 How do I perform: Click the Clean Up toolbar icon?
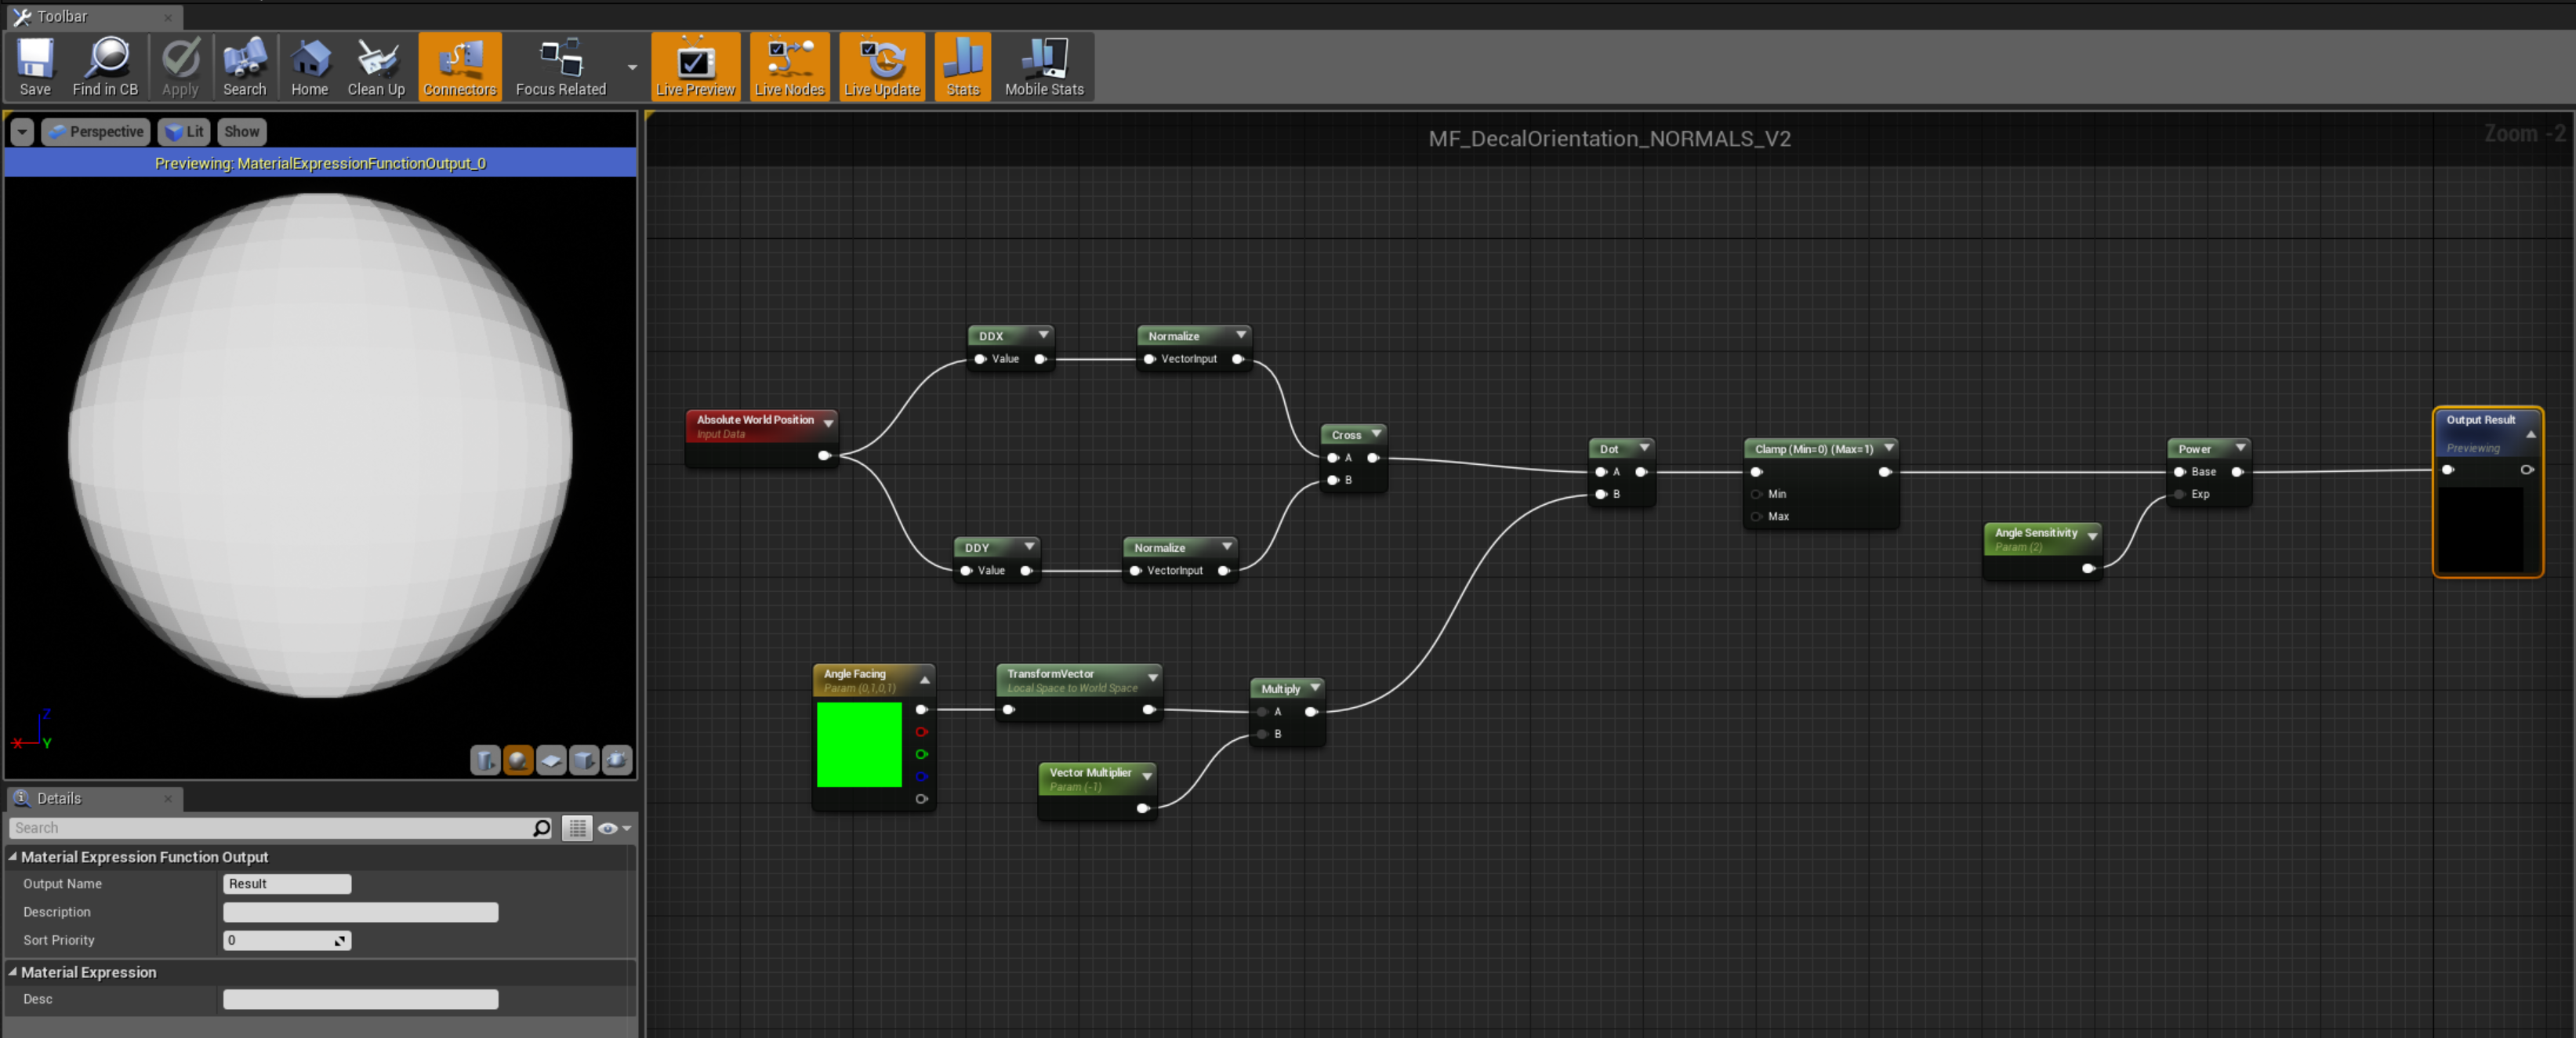pos(375,65)
